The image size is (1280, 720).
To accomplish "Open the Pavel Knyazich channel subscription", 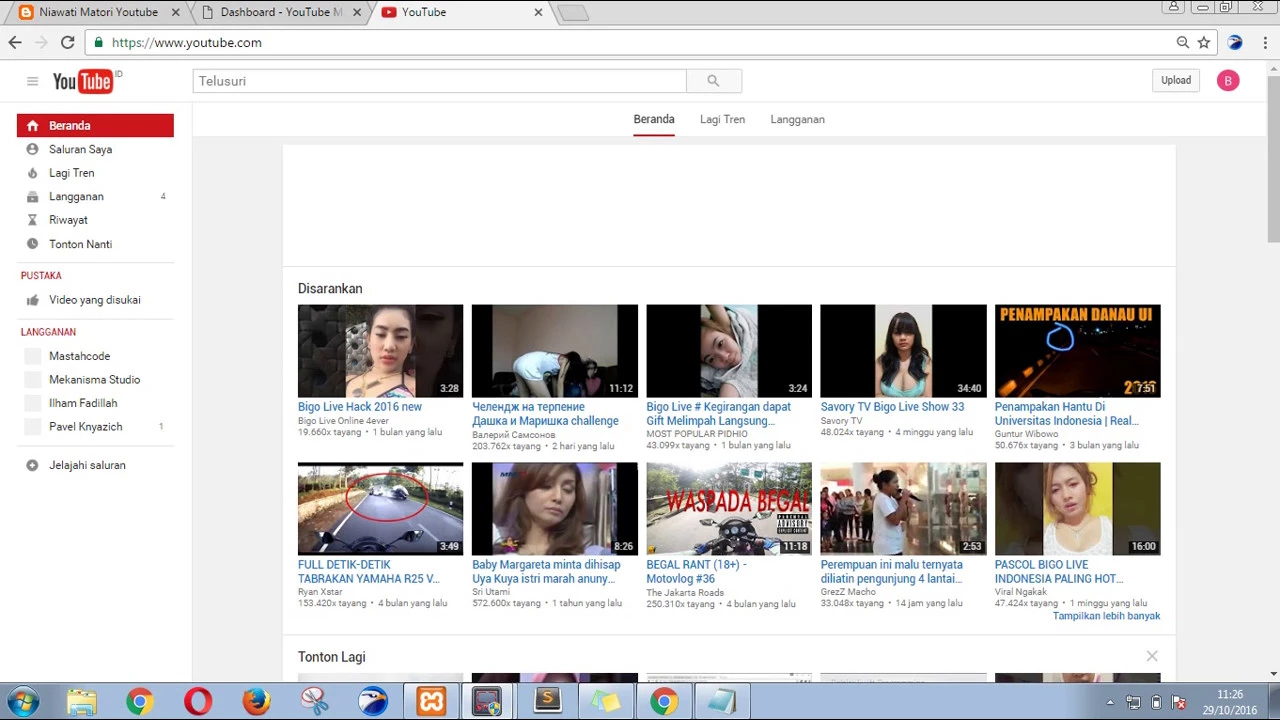I will (x=85, y=427).
